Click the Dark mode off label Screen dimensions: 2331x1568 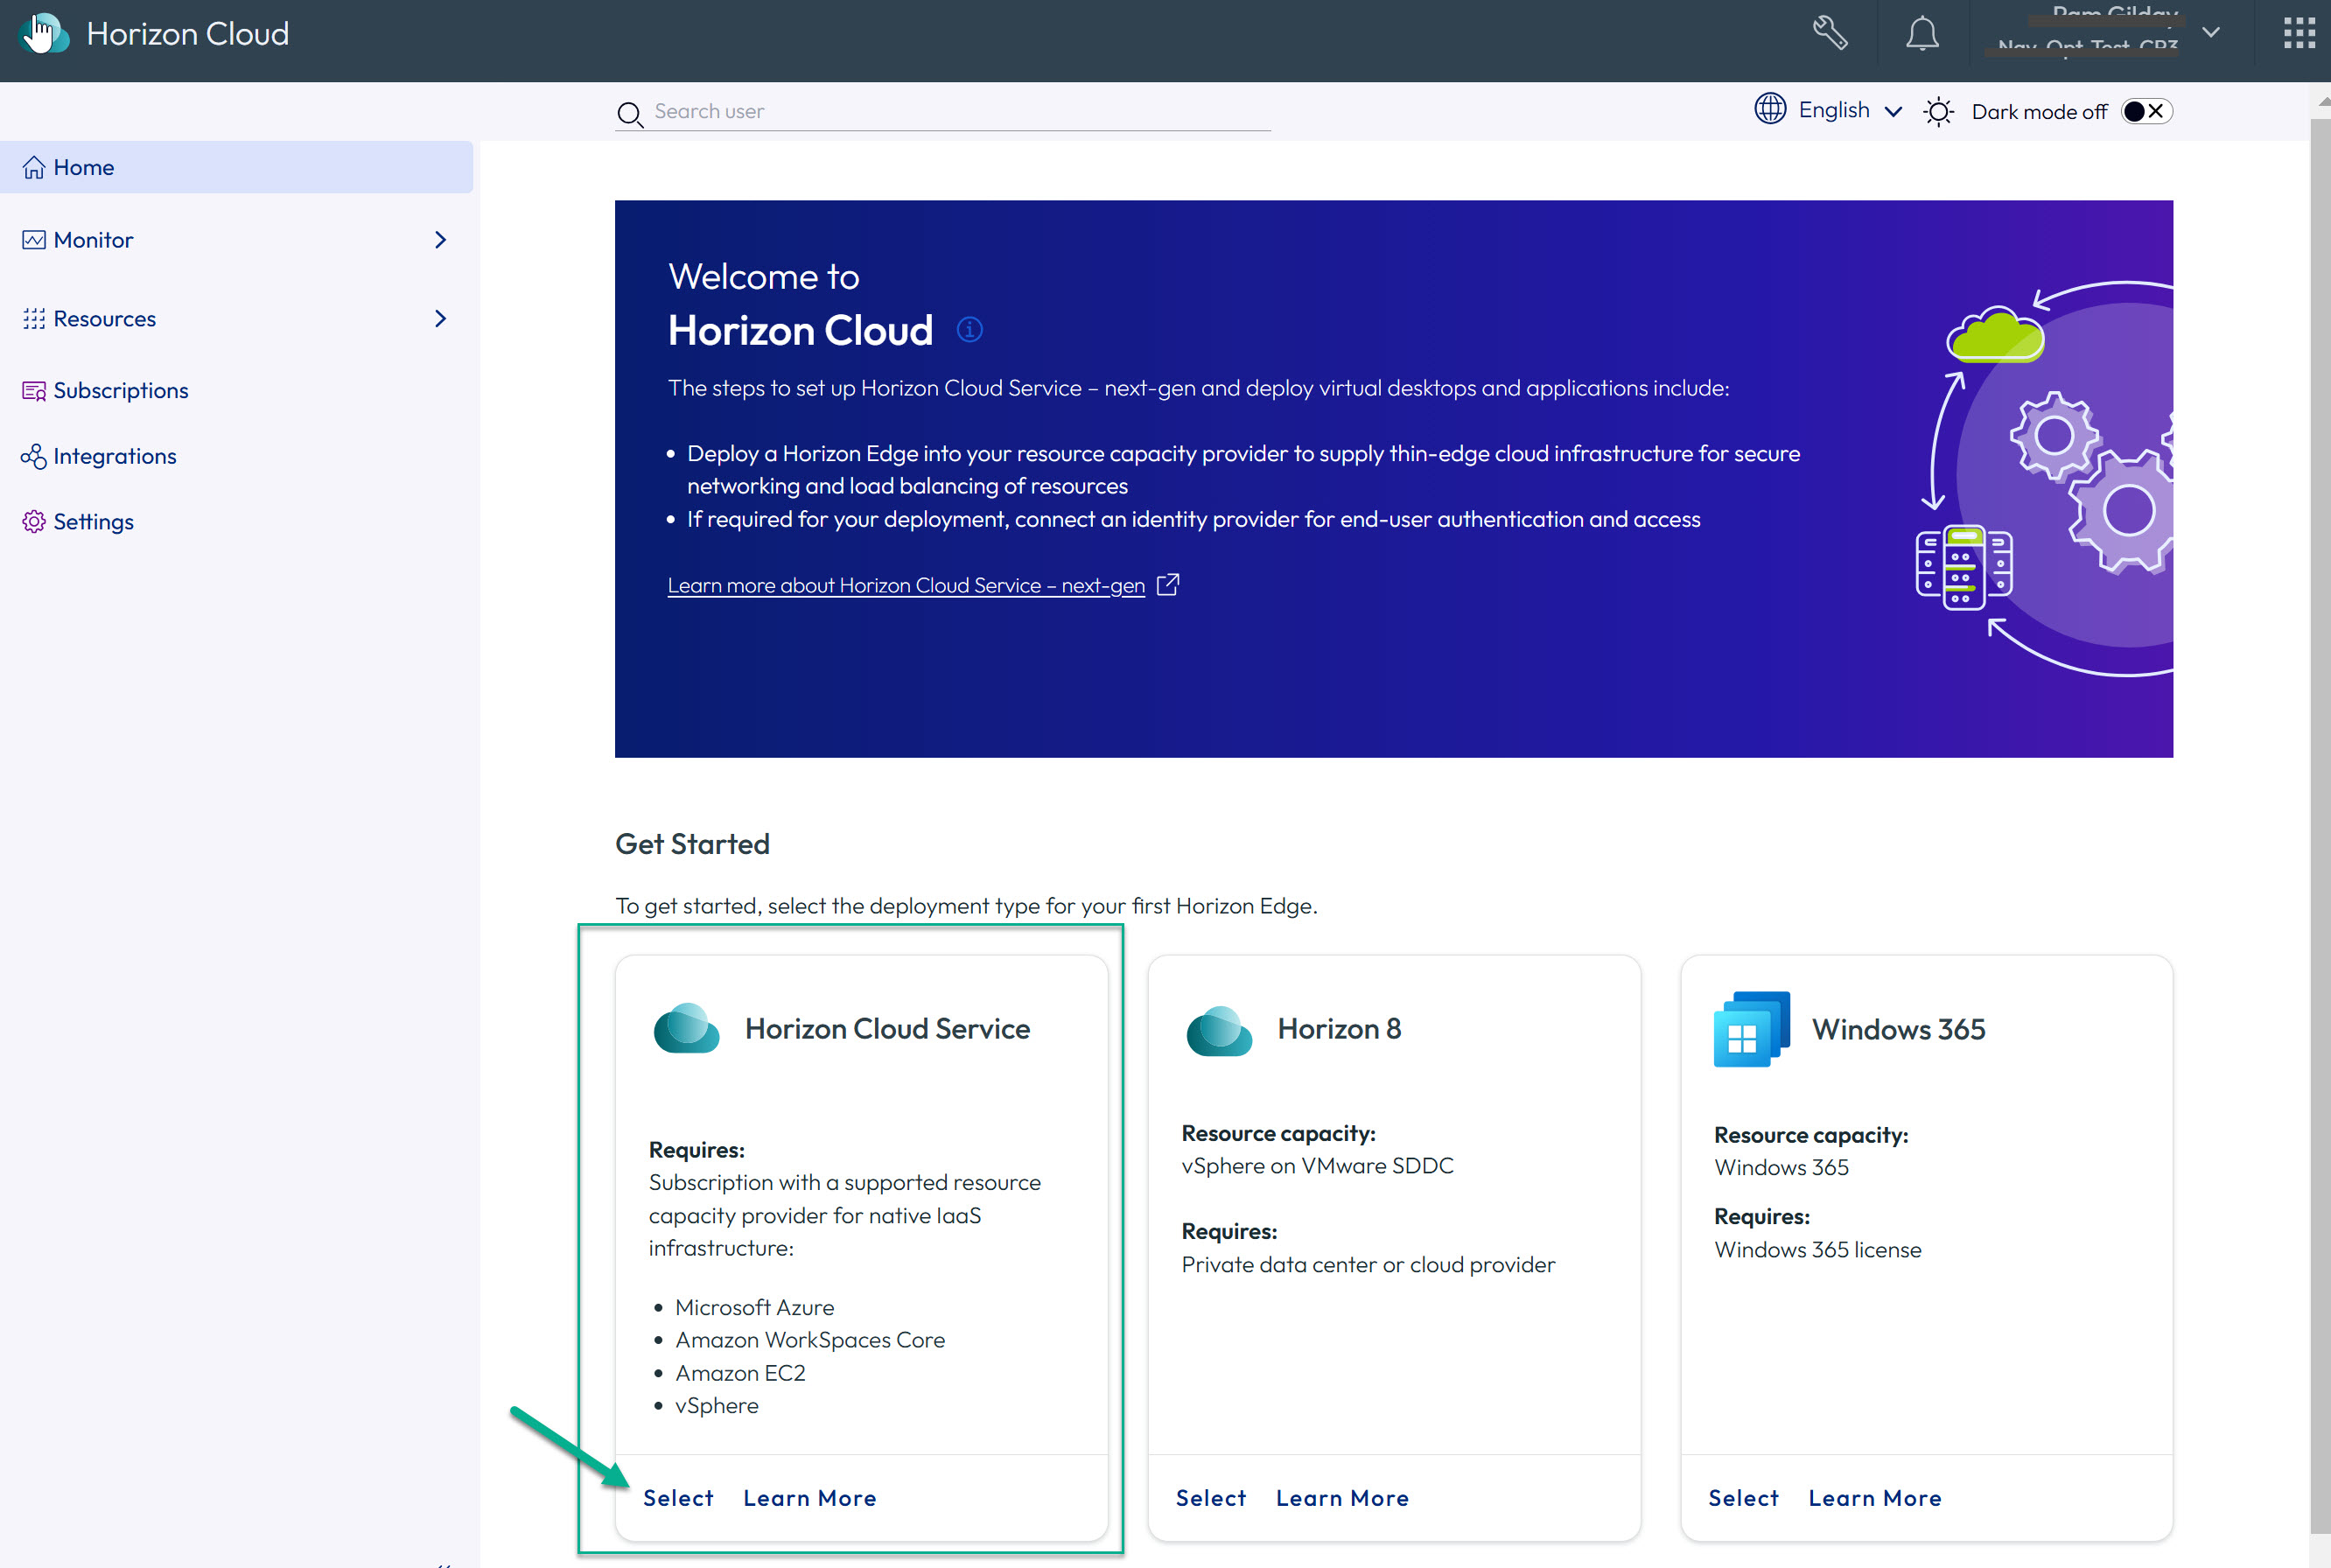click(x=2039, y=112)
